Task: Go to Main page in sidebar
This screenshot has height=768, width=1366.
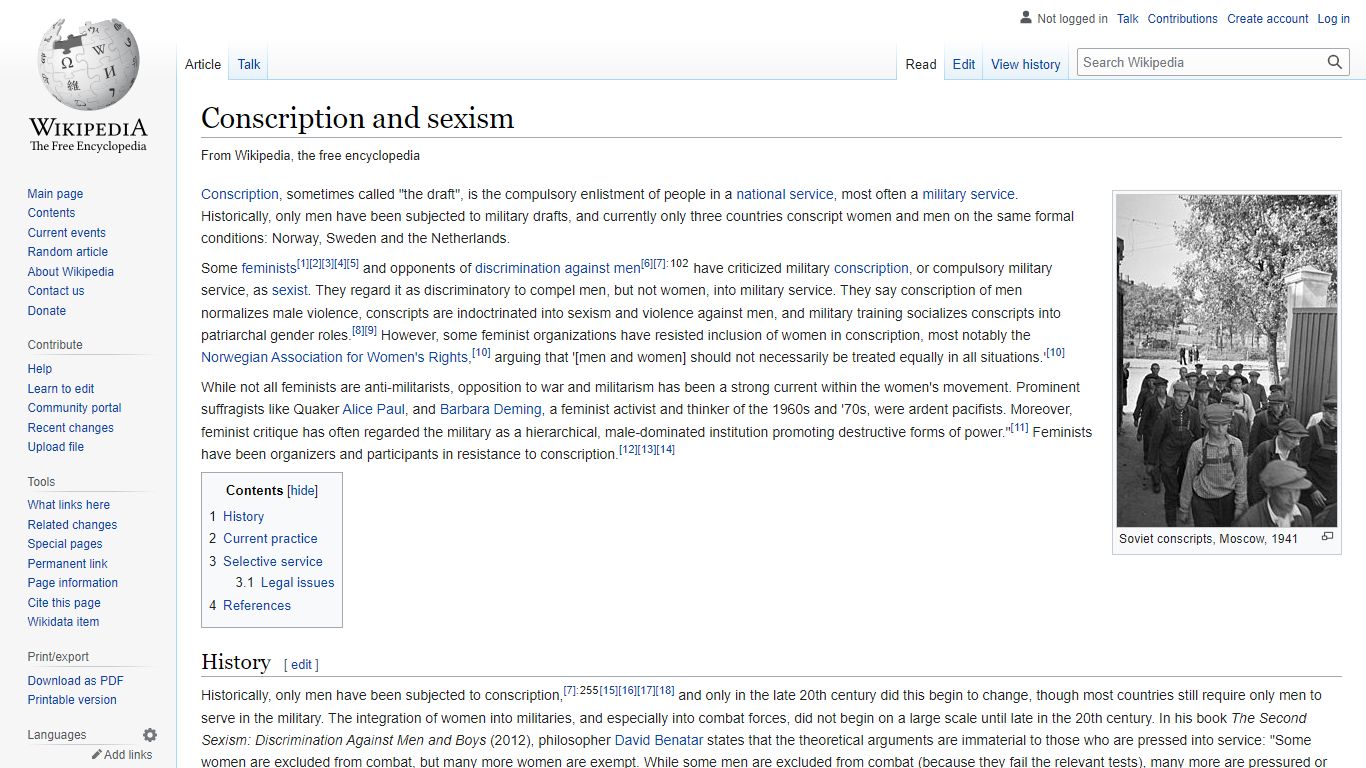Action: (x=55, y=194)
